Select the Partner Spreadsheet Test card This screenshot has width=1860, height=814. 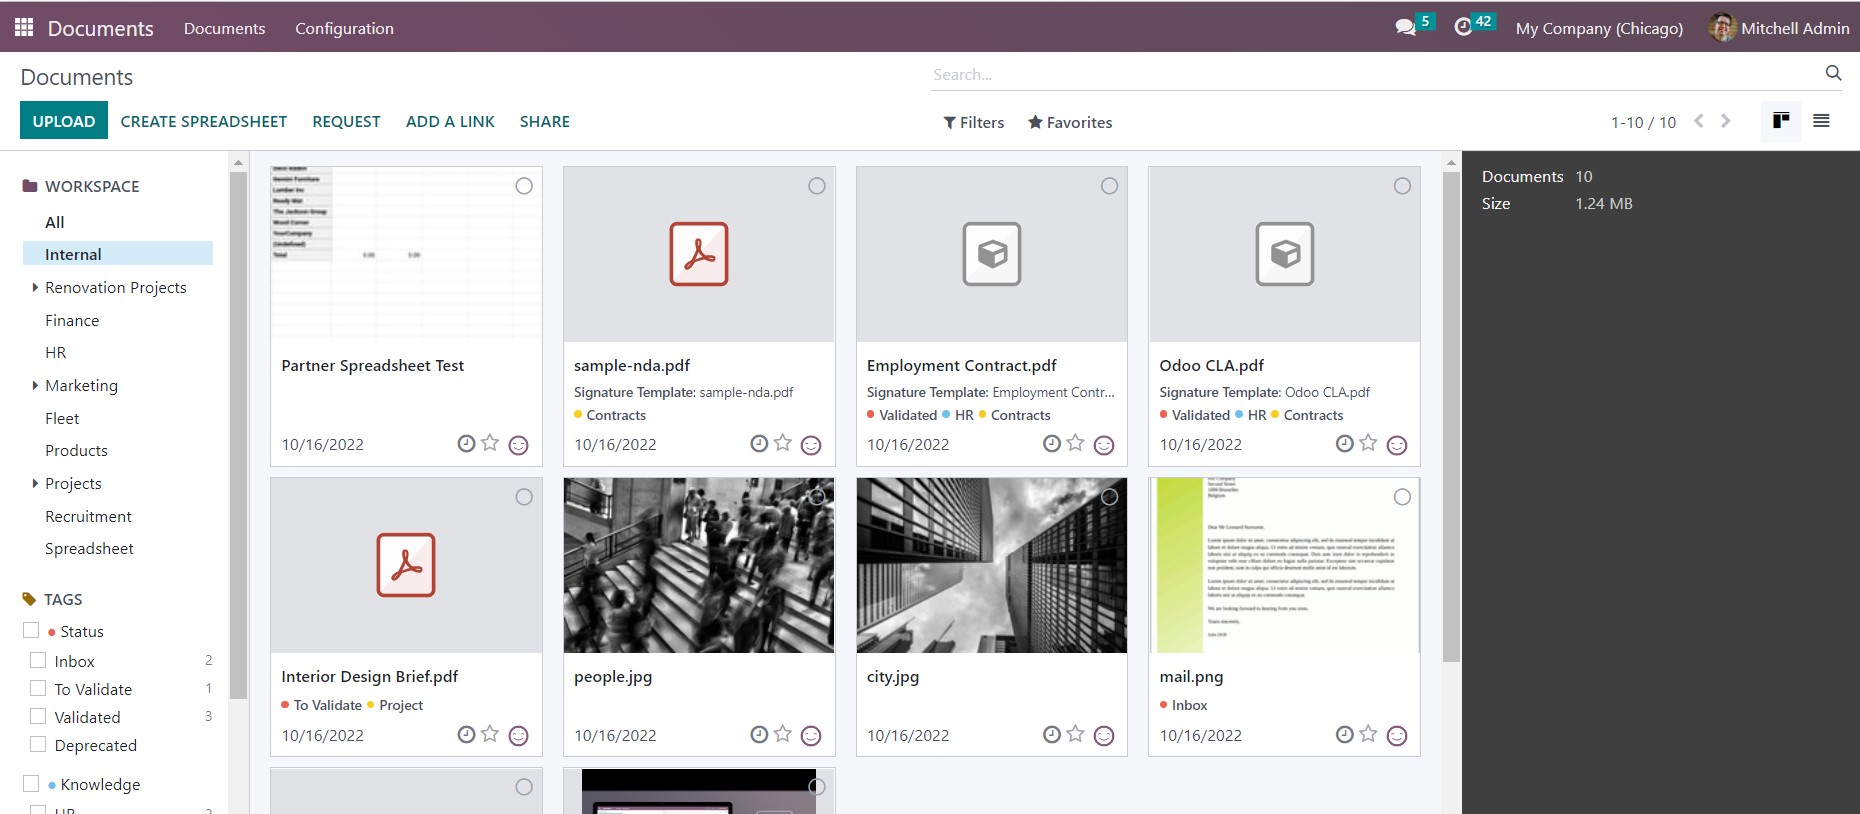[524, 186]
